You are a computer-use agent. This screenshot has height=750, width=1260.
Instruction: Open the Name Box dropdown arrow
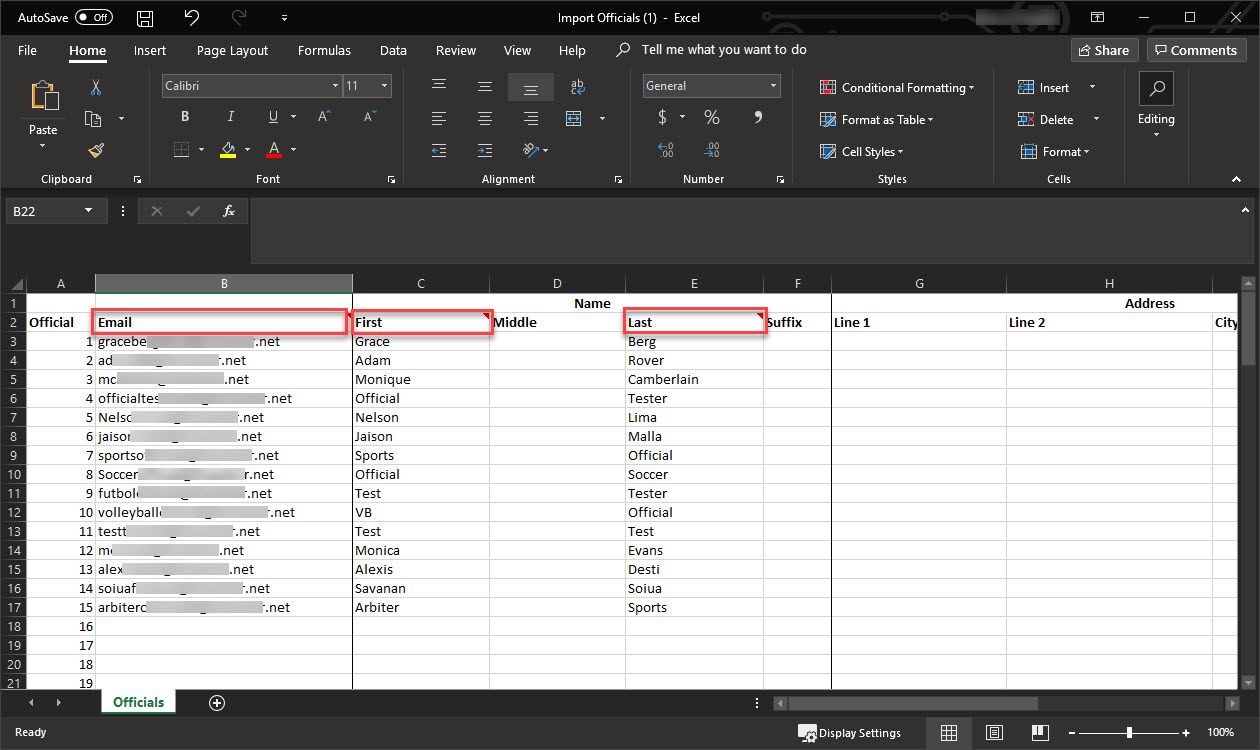89,211
